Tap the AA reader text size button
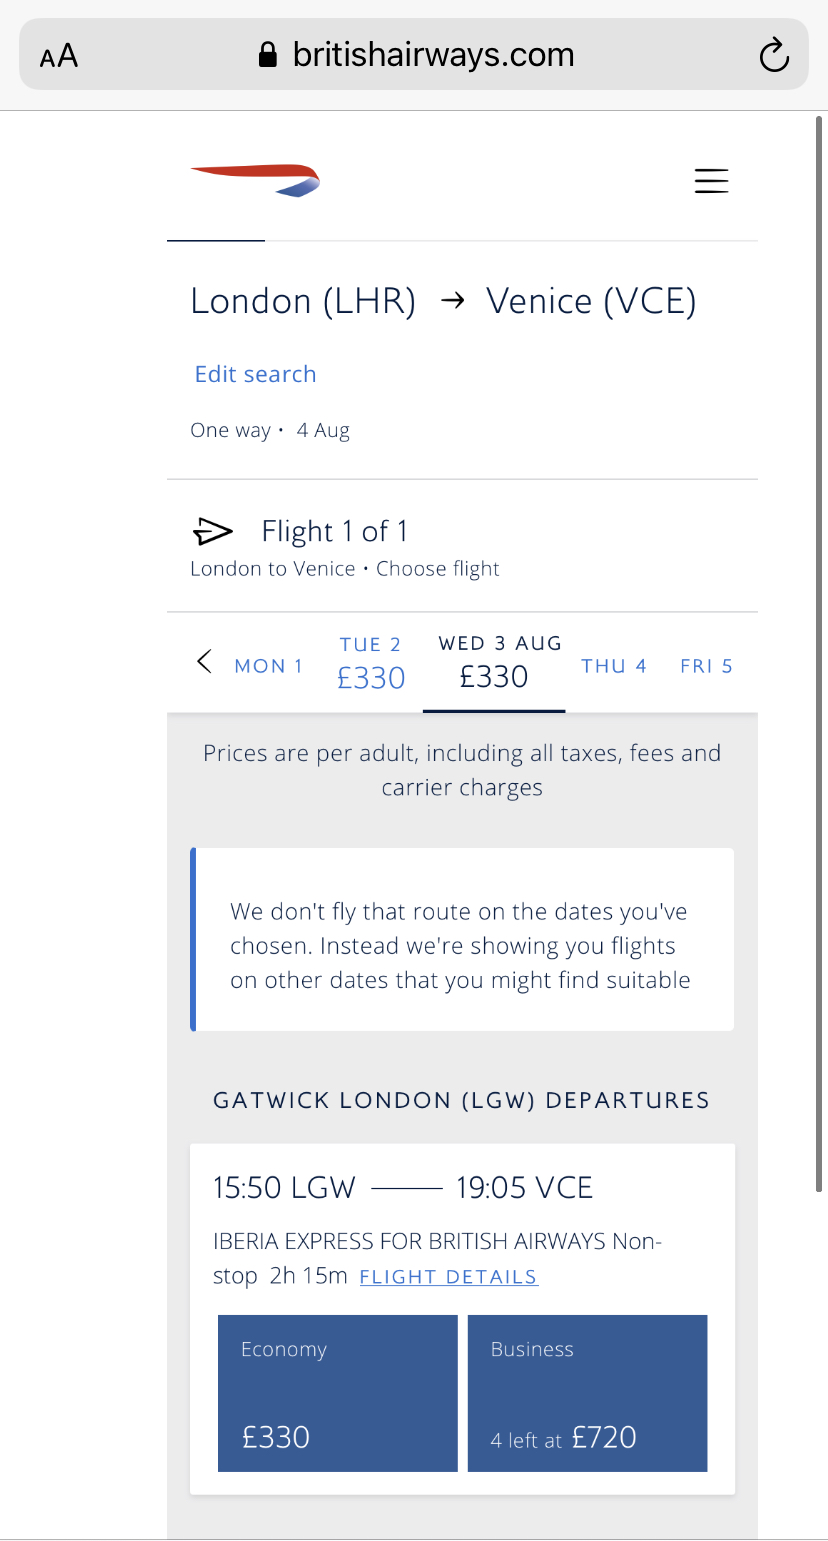 coord(59,55)
